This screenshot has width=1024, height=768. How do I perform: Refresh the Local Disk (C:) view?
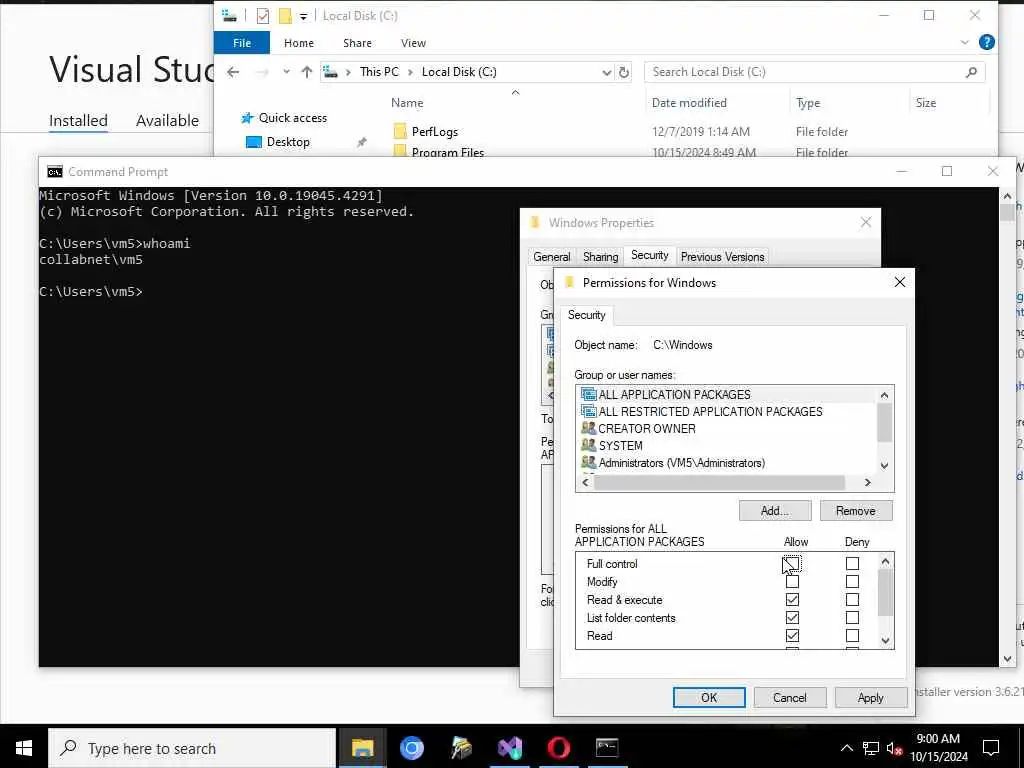tap(624, 72)
